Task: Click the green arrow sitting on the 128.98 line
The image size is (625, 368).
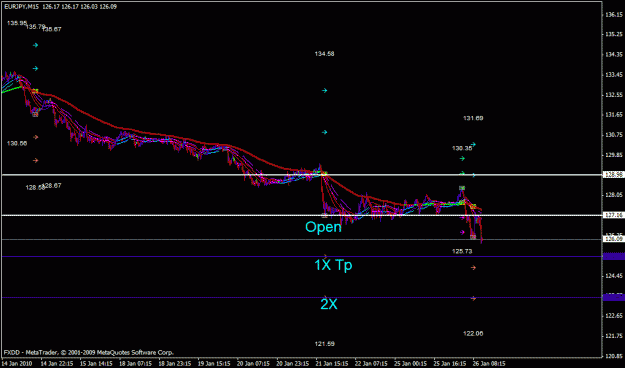Action: coord(462,173)
